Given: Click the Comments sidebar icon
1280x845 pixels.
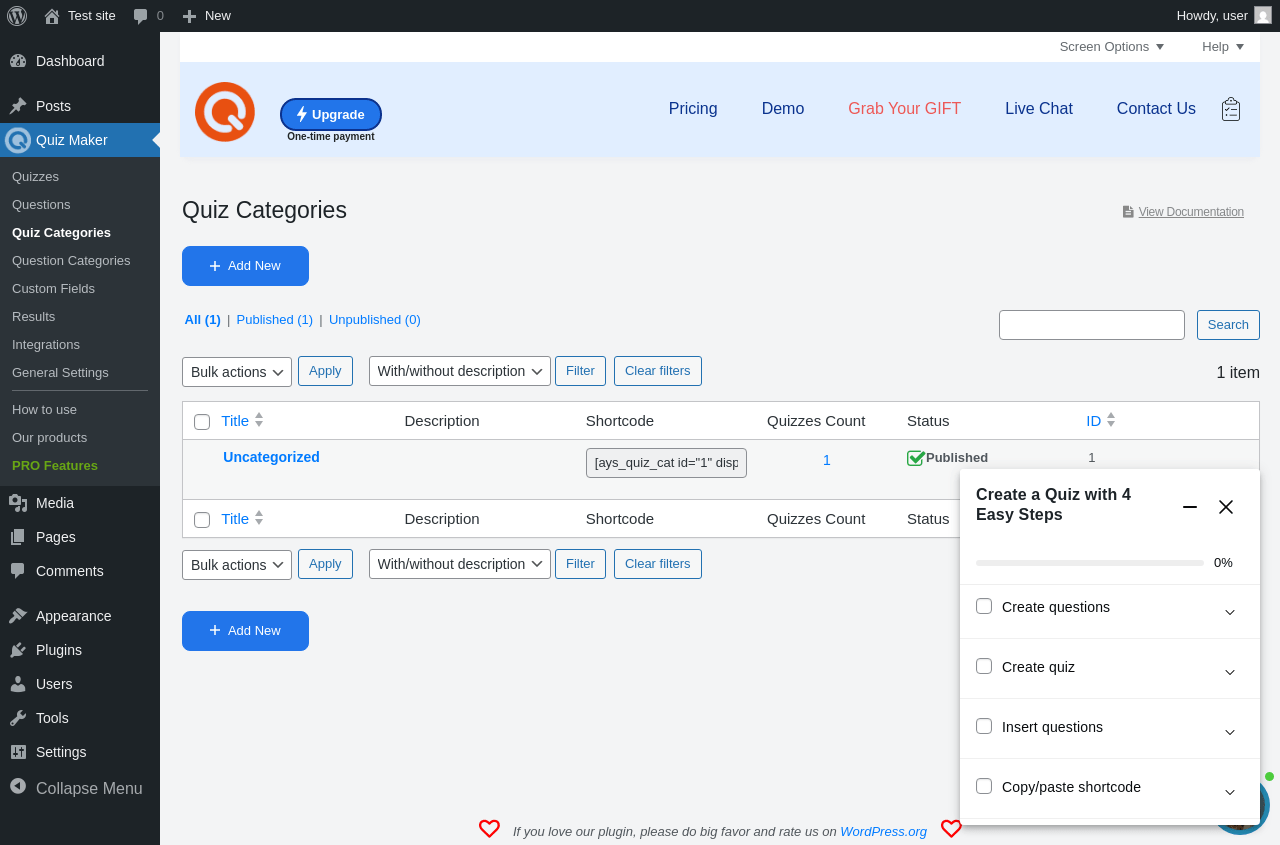Looking at the screenshot, I should tap(18, 571).
